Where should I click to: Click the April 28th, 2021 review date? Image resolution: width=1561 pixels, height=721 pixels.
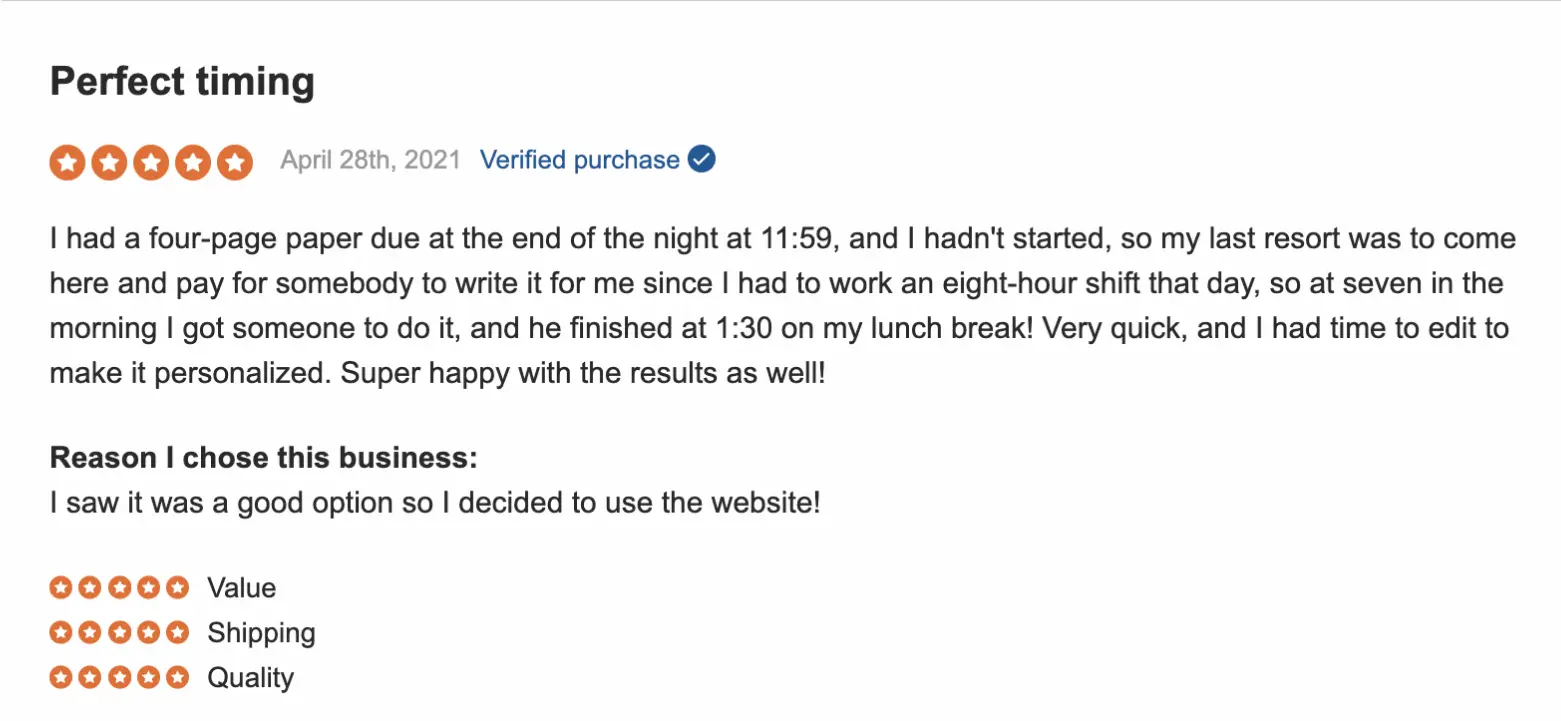click(370, 160)
